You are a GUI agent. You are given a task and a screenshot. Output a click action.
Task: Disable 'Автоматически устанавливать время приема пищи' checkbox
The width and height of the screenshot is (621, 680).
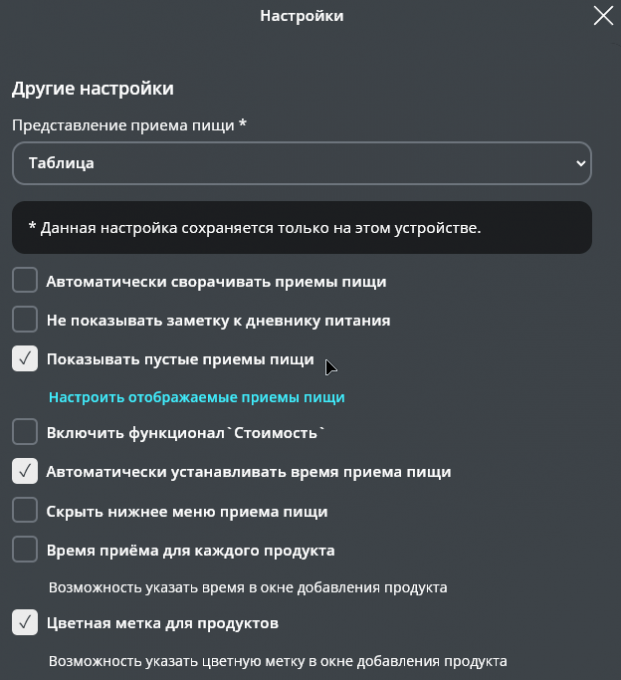[25, 471]
